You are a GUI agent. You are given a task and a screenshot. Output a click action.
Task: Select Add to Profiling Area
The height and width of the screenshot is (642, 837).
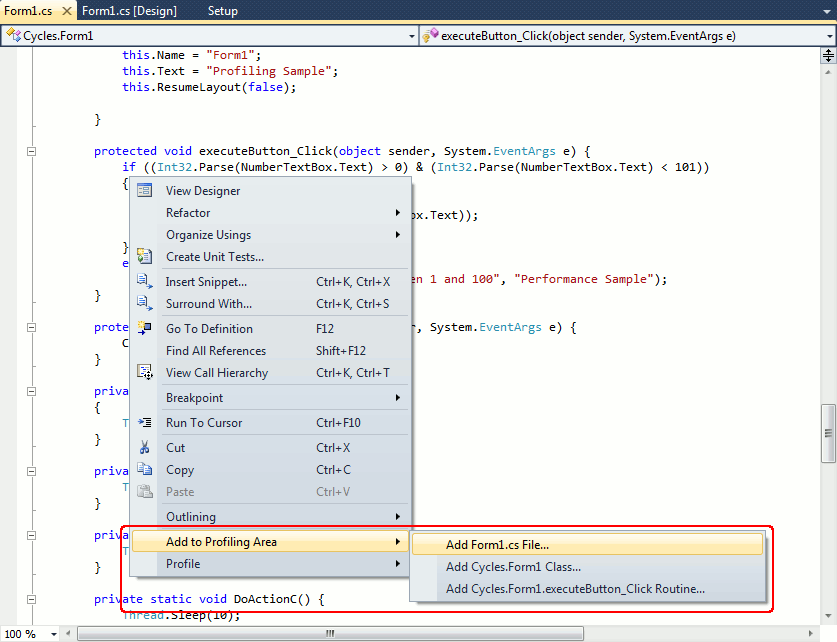coord(270,542)
